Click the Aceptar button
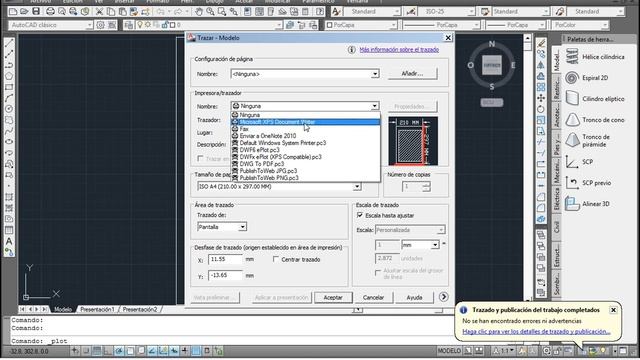Screen dimensions: 640x360 pyautogui.click(x=333, y=298)
